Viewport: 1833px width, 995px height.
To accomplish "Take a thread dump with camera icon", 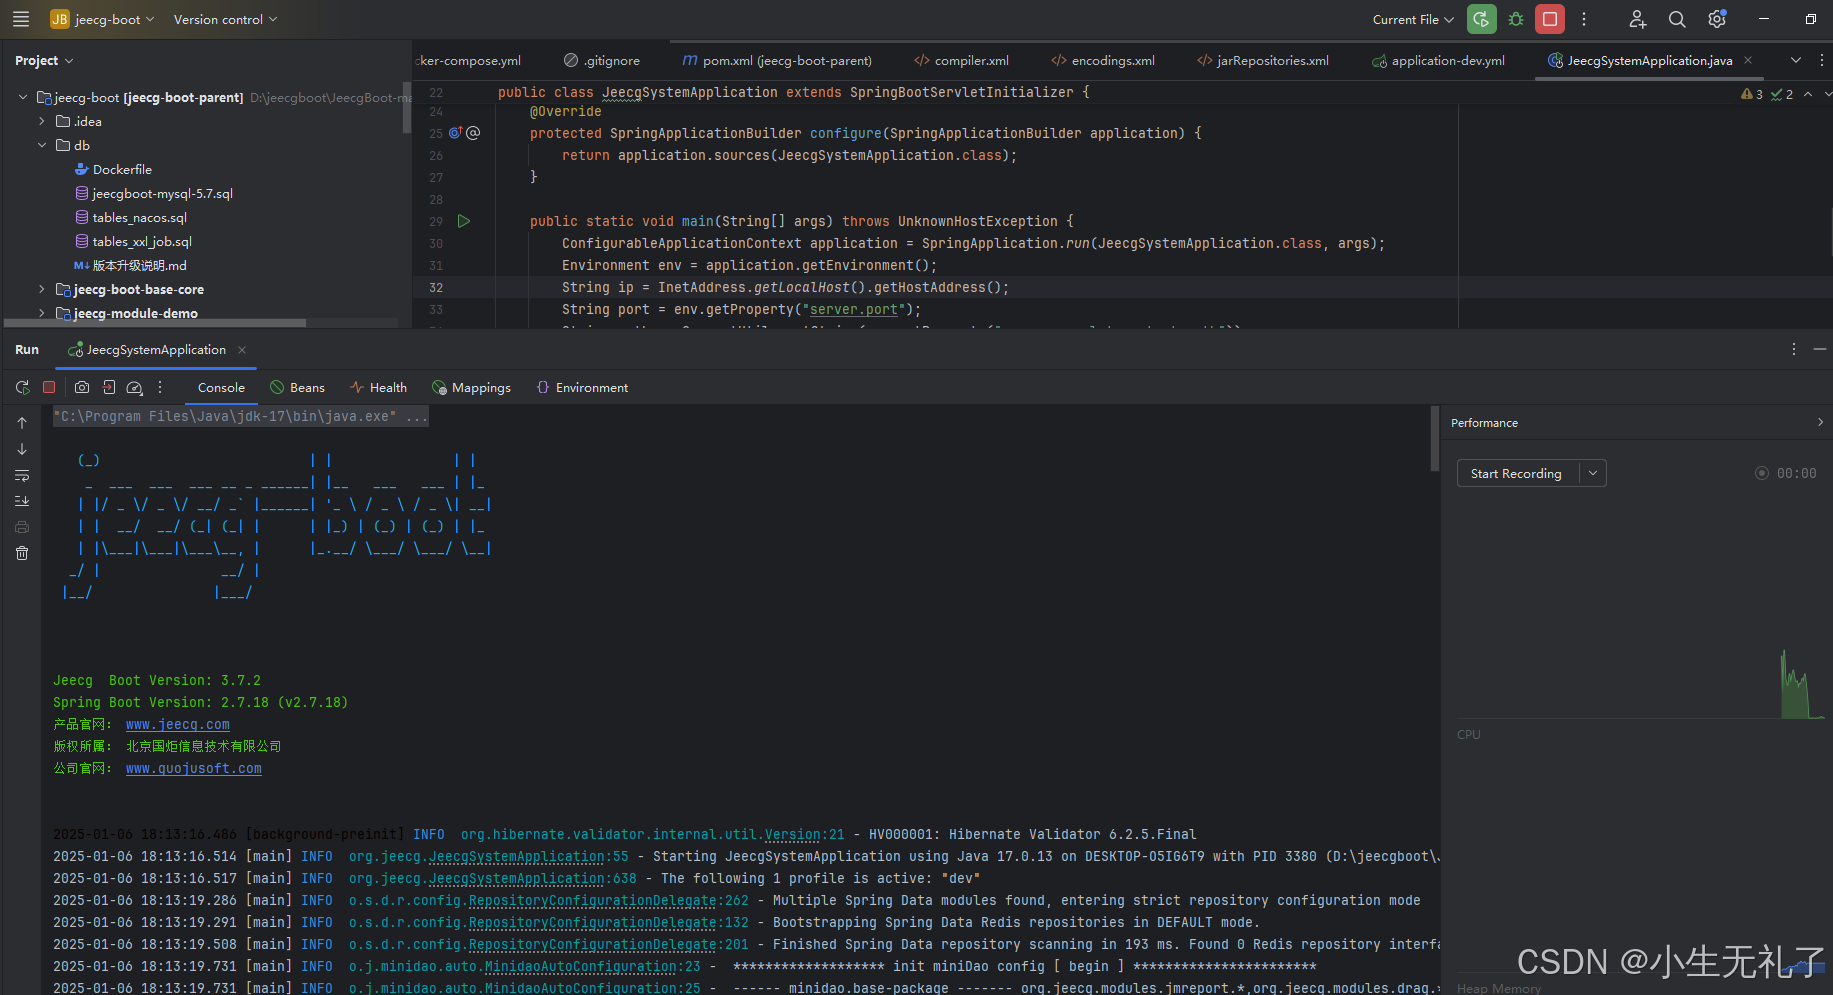I will point(82,387).
